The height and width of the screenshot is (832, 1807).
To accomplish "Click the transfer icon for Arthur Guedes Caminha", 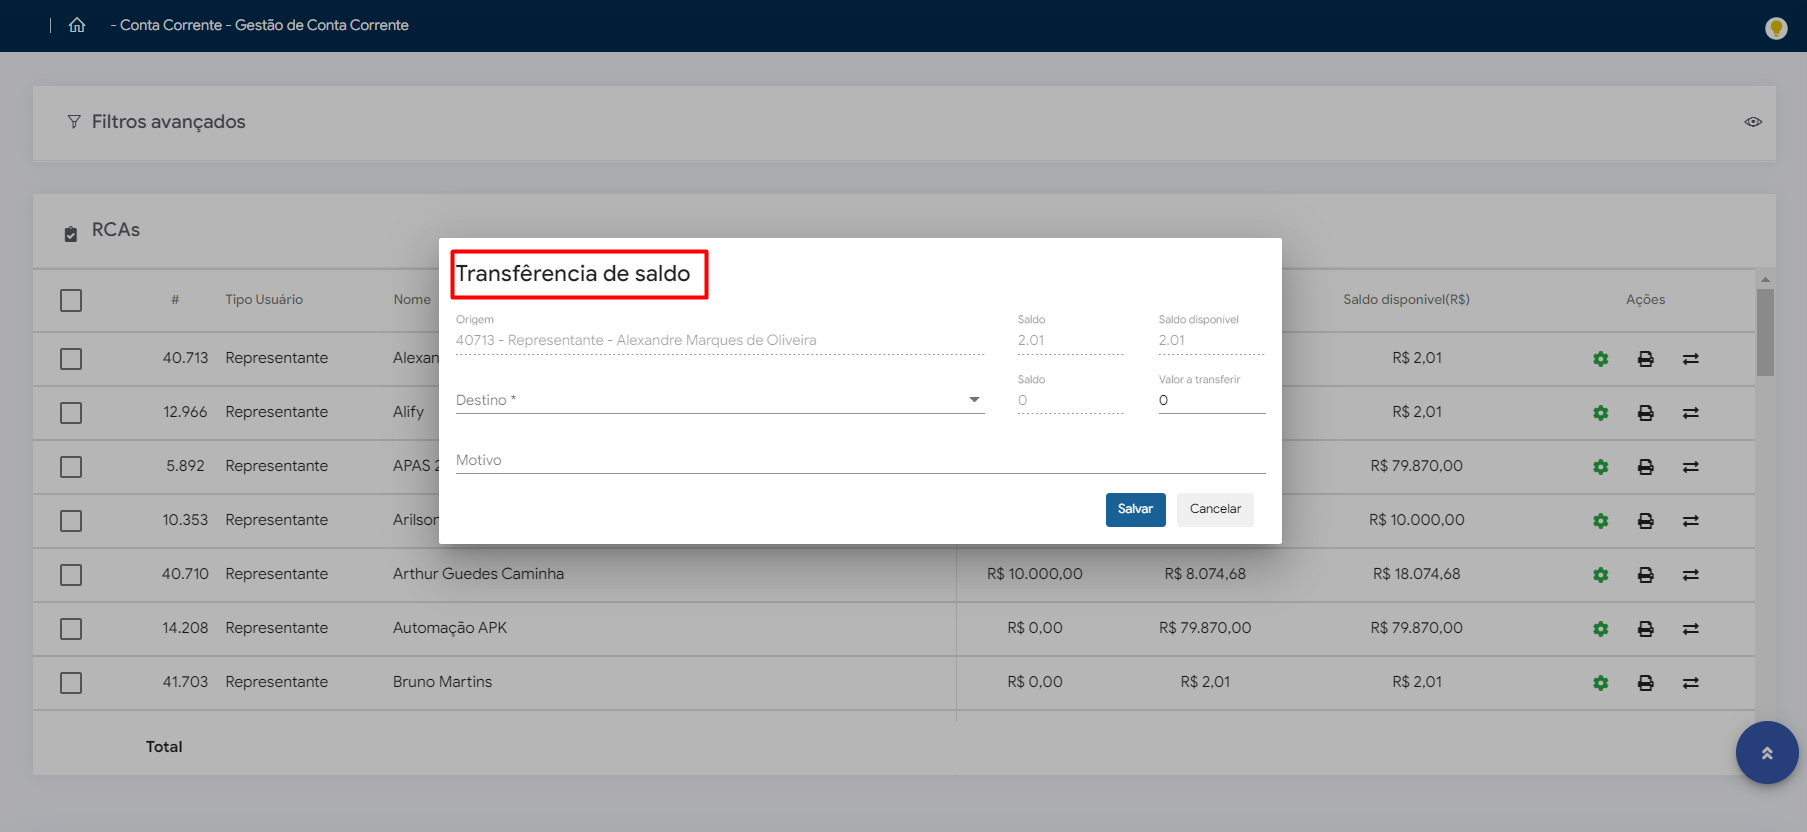I will coord(1690,575).
